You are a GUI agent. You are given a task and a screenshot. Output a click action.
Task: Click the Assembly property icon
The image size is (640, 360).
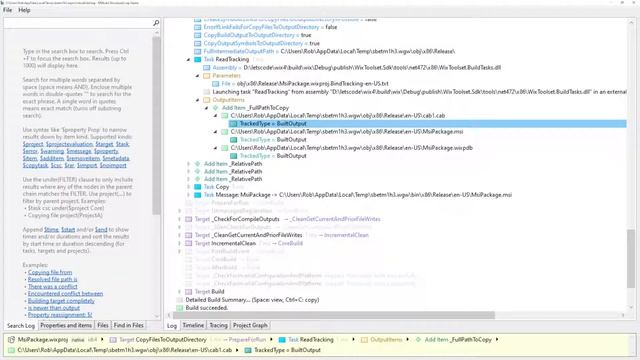point(207,68)
